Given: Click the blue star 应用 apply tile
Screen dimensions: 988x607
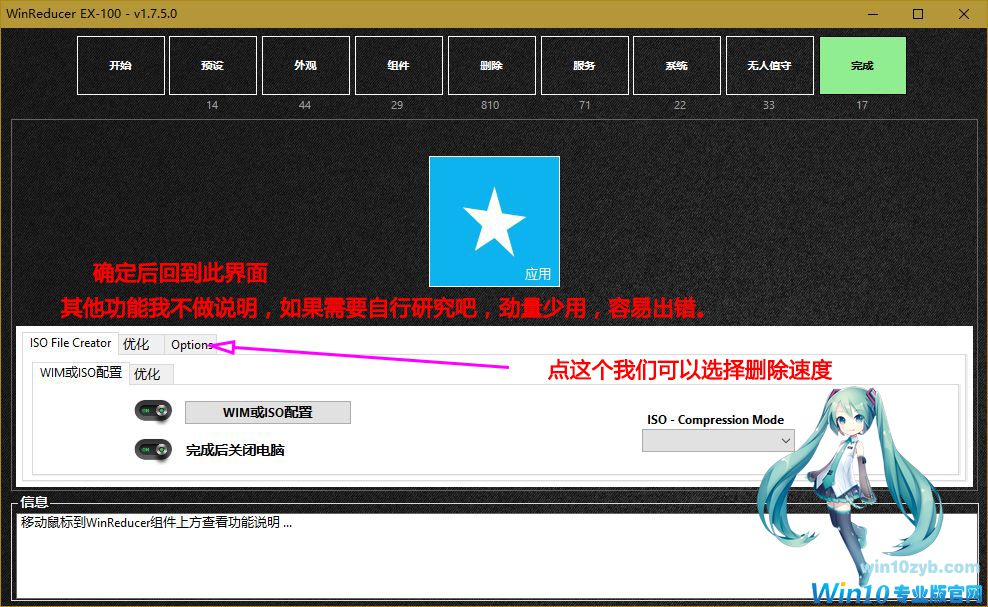Looking at the screenshot, I should pyautogui.click(x=494, y=221).
